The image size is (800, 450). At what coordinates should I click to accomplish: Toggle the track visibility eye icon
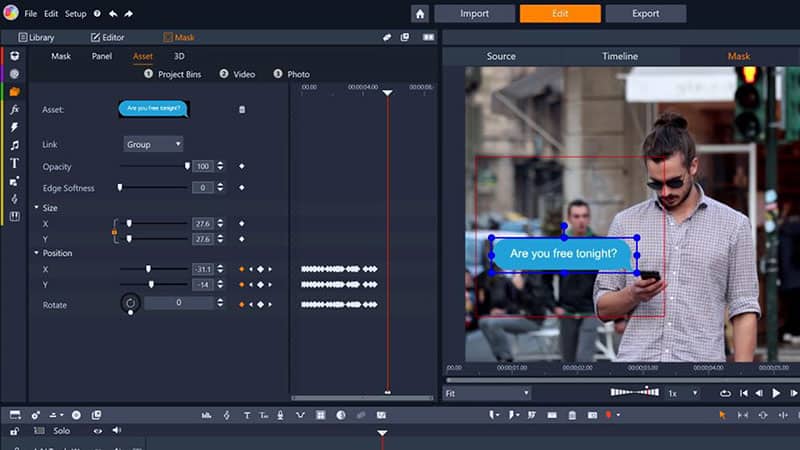98,431
